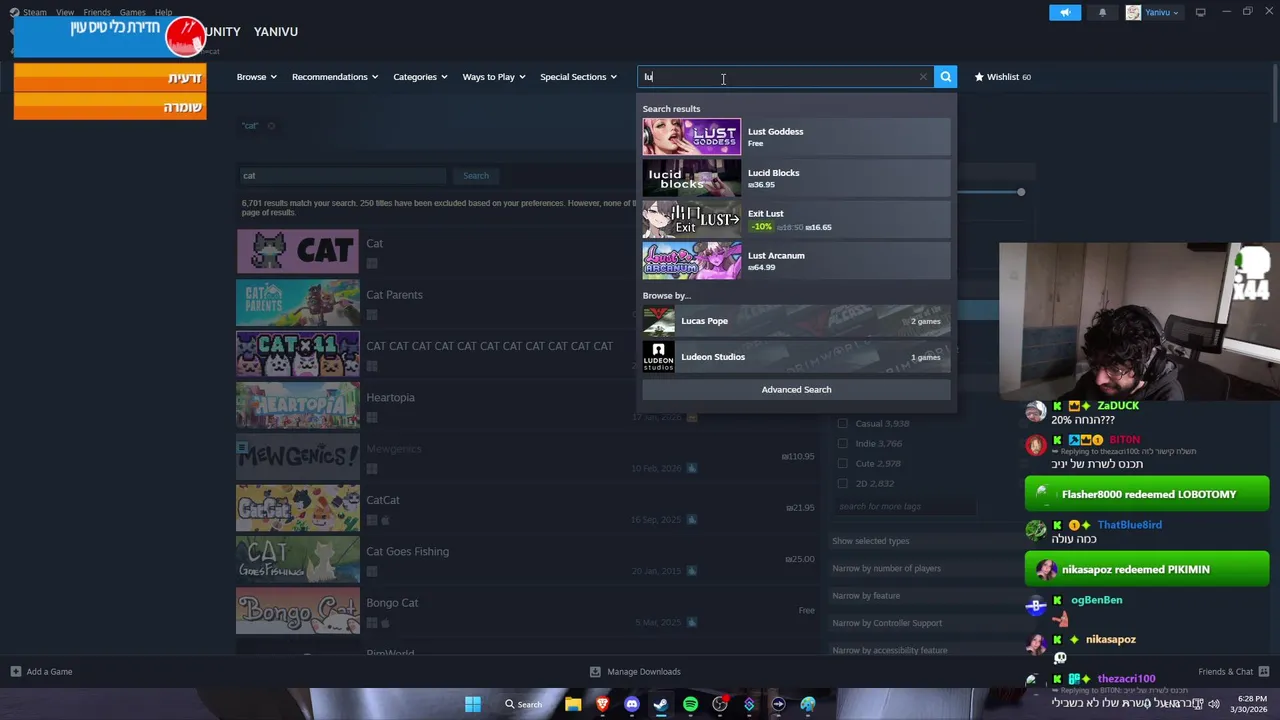
Task: Select Lucas Pope in Browse by
Action: pyautogui.click(x=796, y=321)
